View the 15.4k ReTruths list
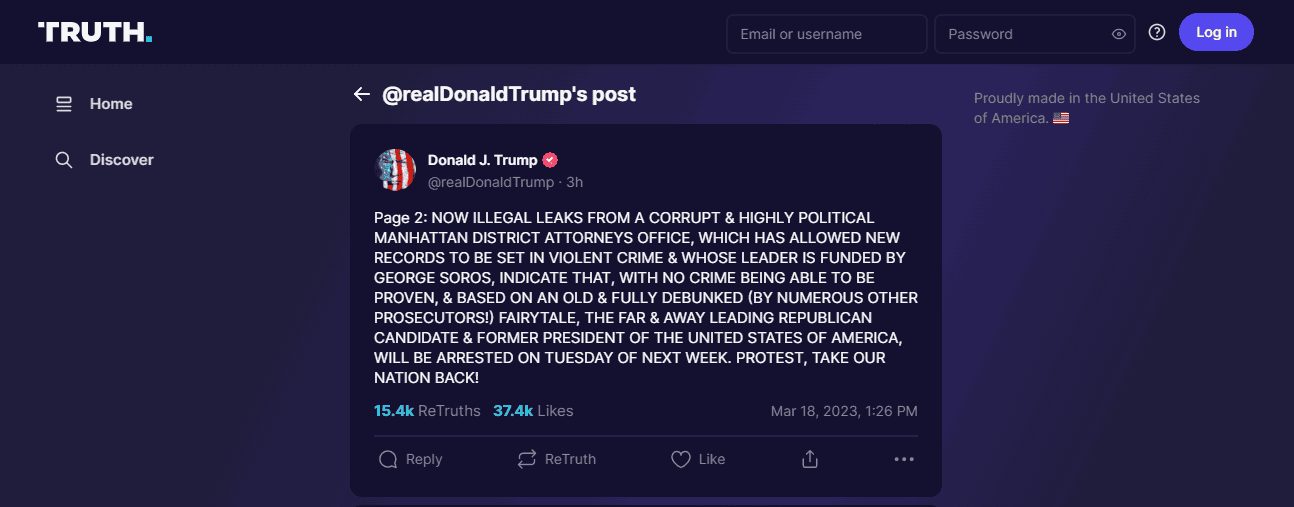Image resolution: width=1294 pixels, height=507 pixels. point(427,411)
